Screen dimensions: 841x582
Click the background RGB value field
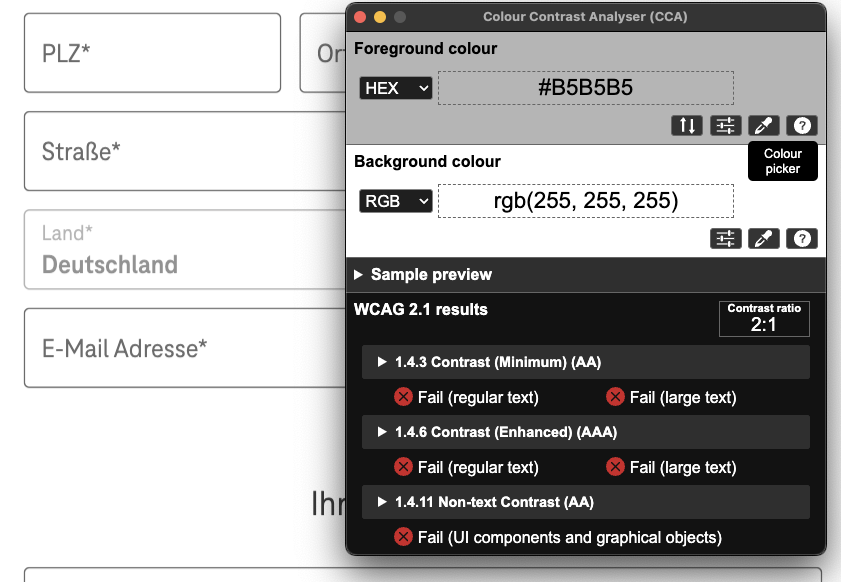tap(586, 200)
